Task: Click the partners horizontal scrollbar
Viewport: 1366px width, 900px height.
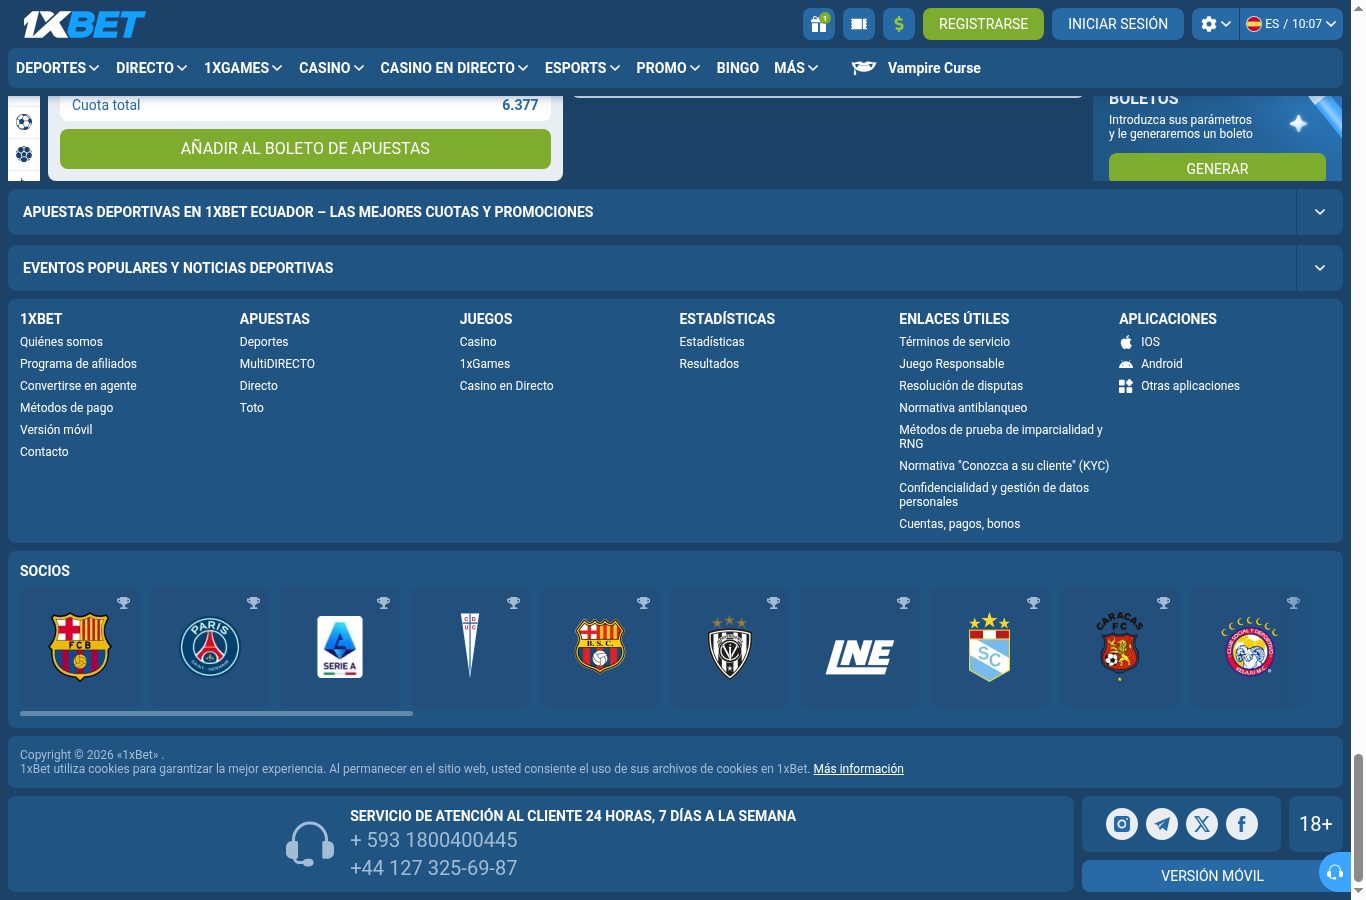Action: [x=216, y=713]
